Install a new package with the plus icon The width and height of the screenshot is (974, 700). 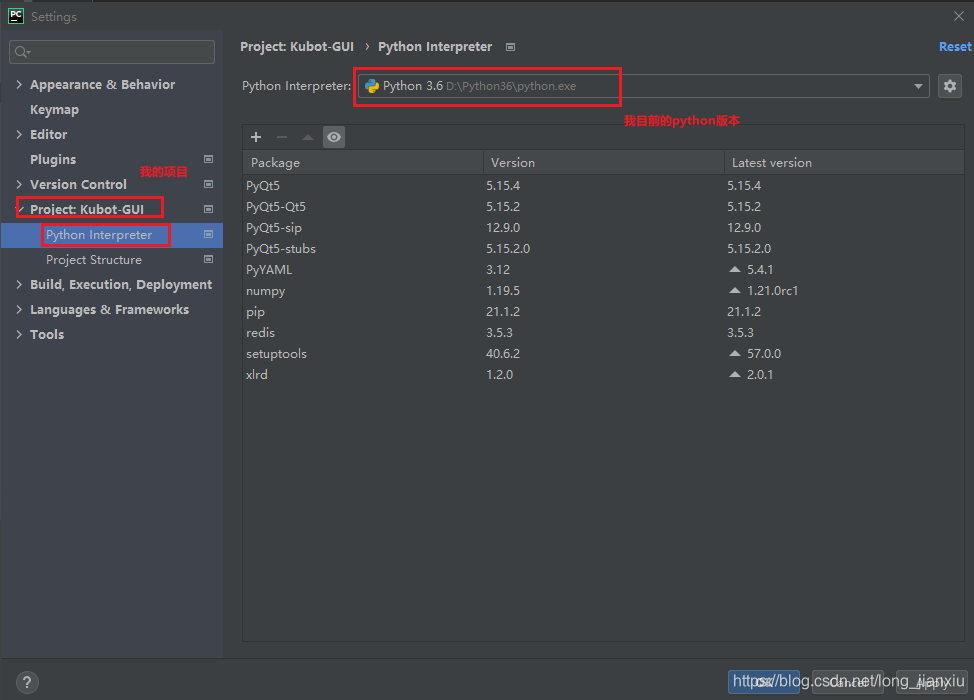[x=256, y=137]
